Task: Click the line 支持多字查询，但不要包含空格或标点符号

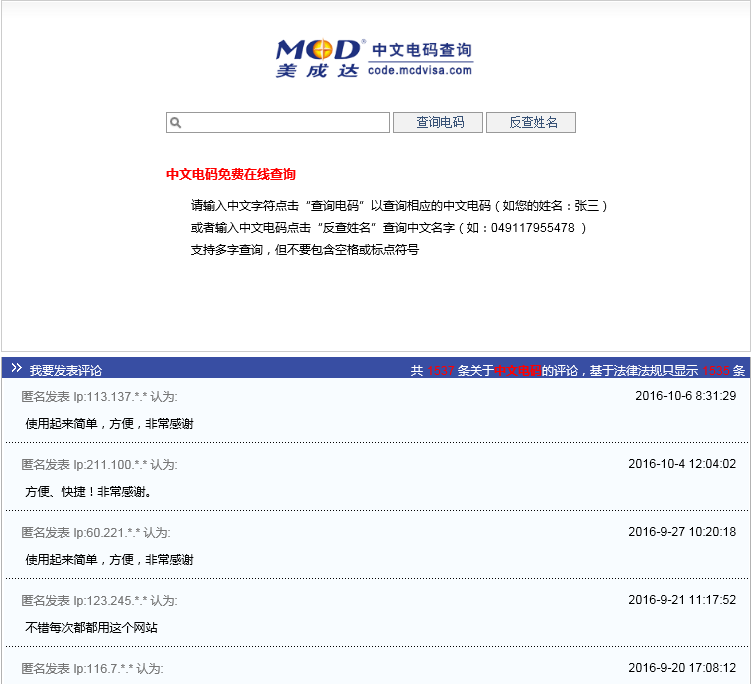Action: coord(305,249)
